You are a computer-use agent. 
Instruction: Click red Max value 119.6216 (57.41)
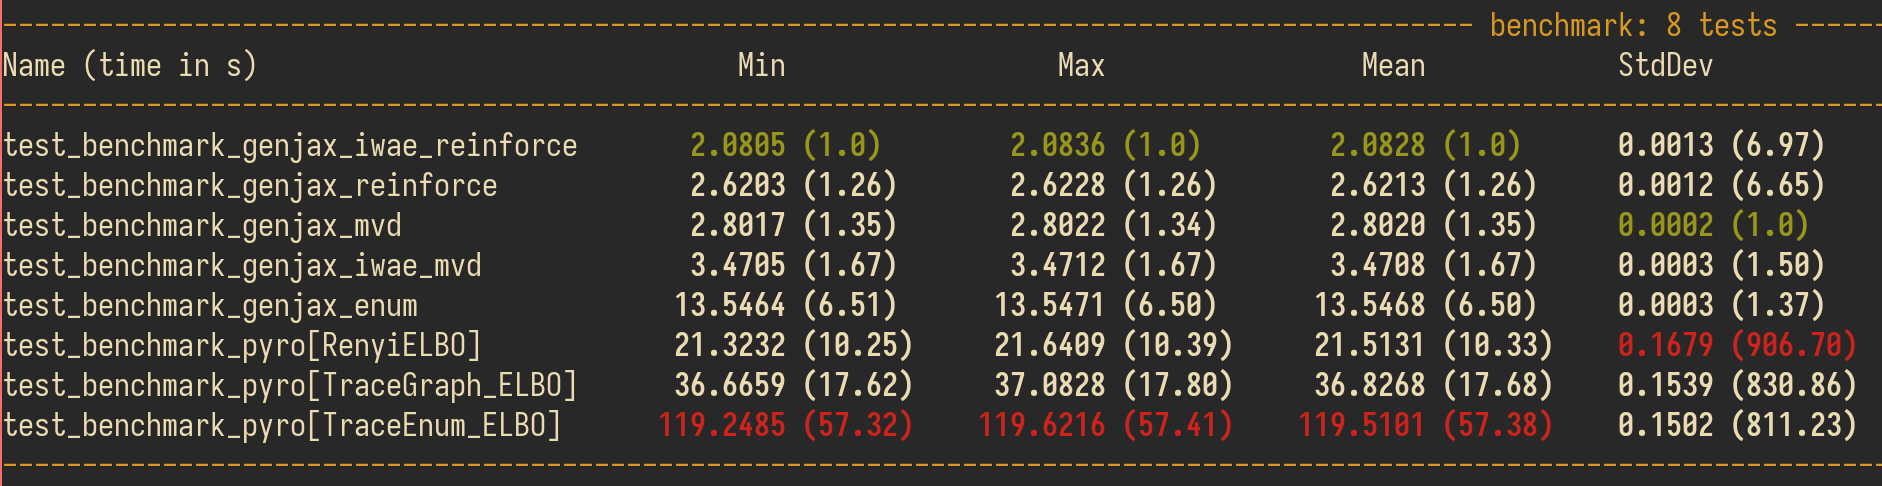coord(1106,426)
